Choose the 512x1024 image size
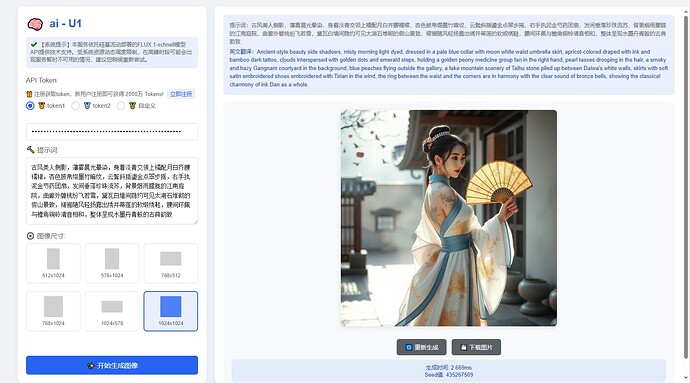This screenshot has width=690, height=383. [x=53, y=263]
